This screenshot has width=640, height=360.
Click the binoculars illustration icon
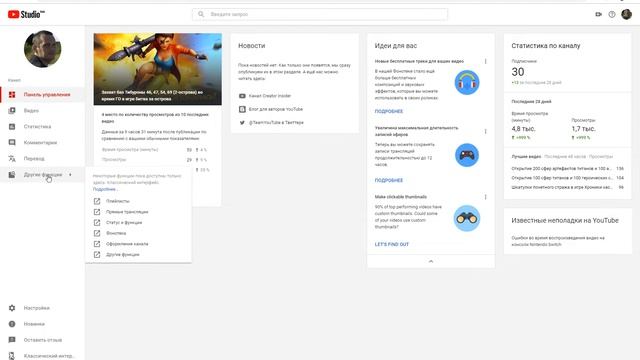pyautogui.click(x=467, y=218)
